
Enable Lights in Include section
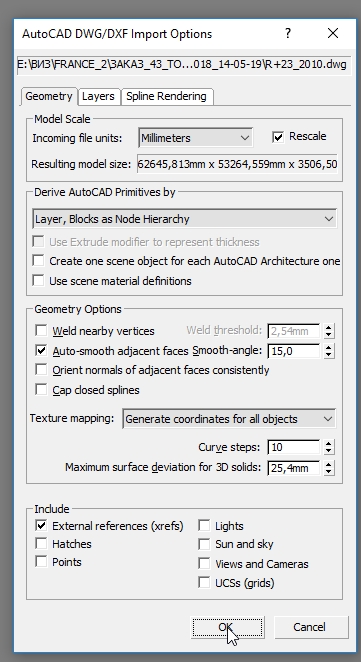pyautogui.click(x=204, y=525)
